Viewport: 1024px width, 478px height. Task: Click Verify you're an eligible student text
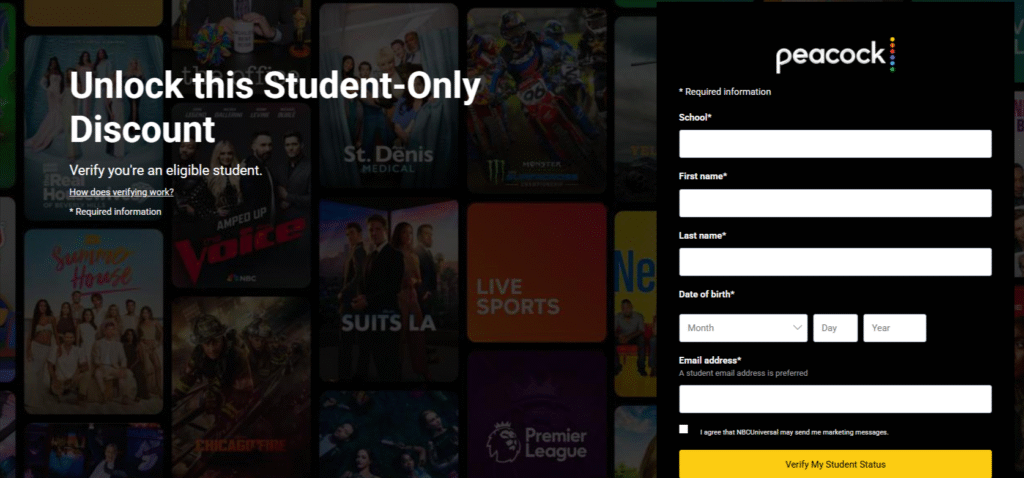(166, 170)
